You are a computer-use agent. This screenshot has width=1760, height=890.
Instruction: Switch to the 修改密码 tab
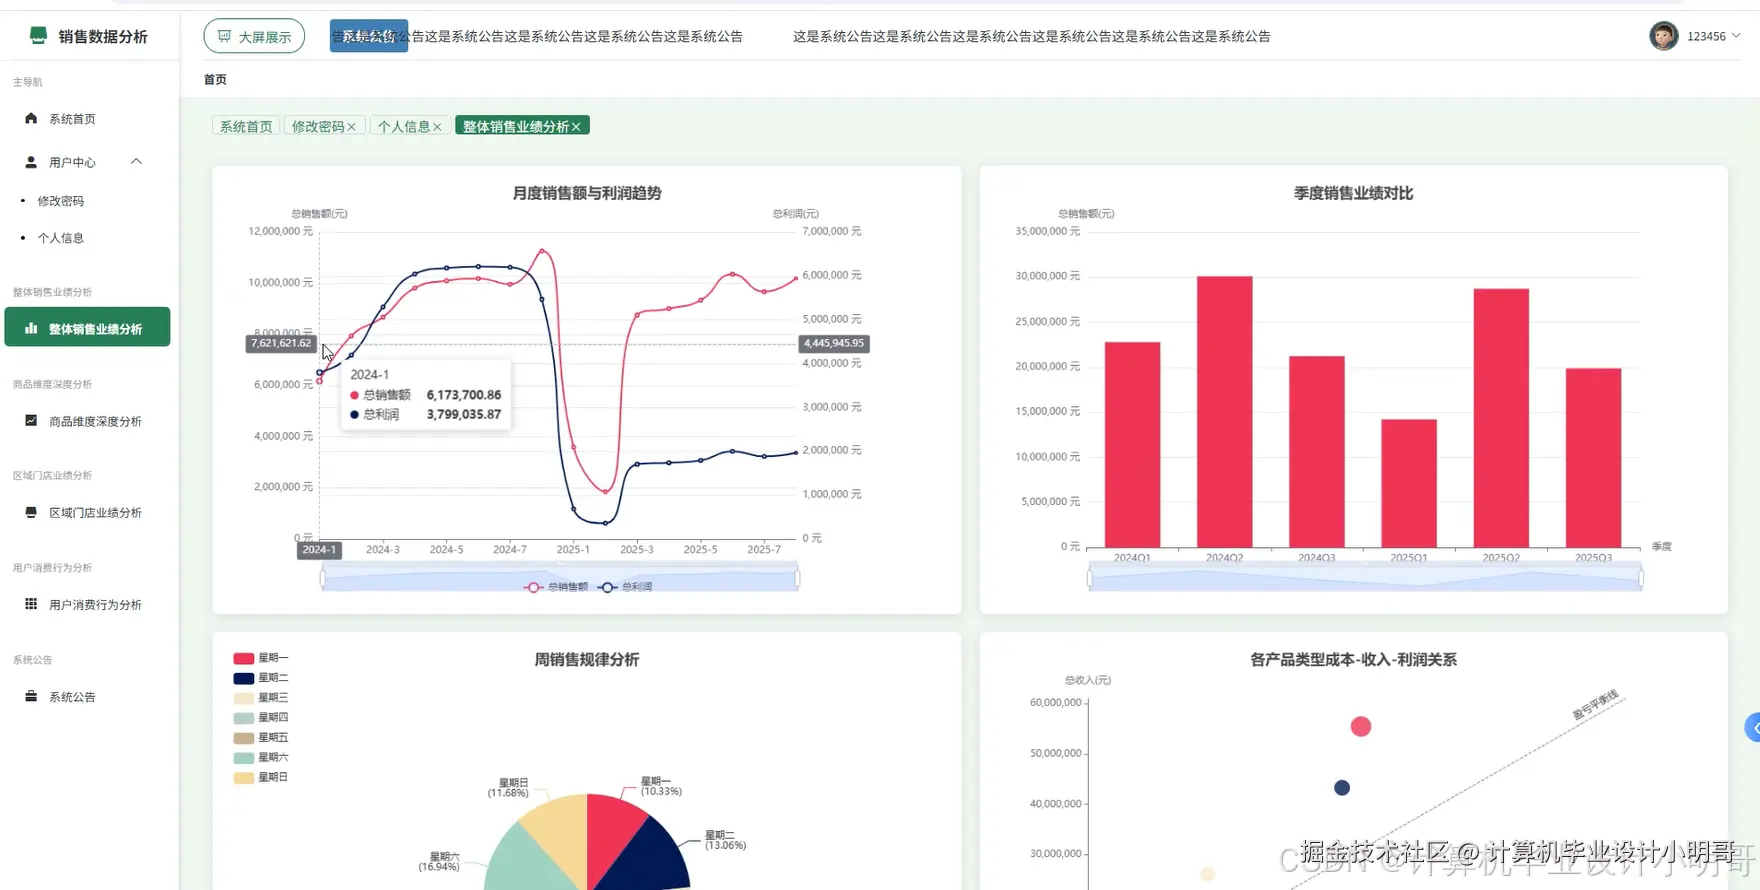(318, 126)
